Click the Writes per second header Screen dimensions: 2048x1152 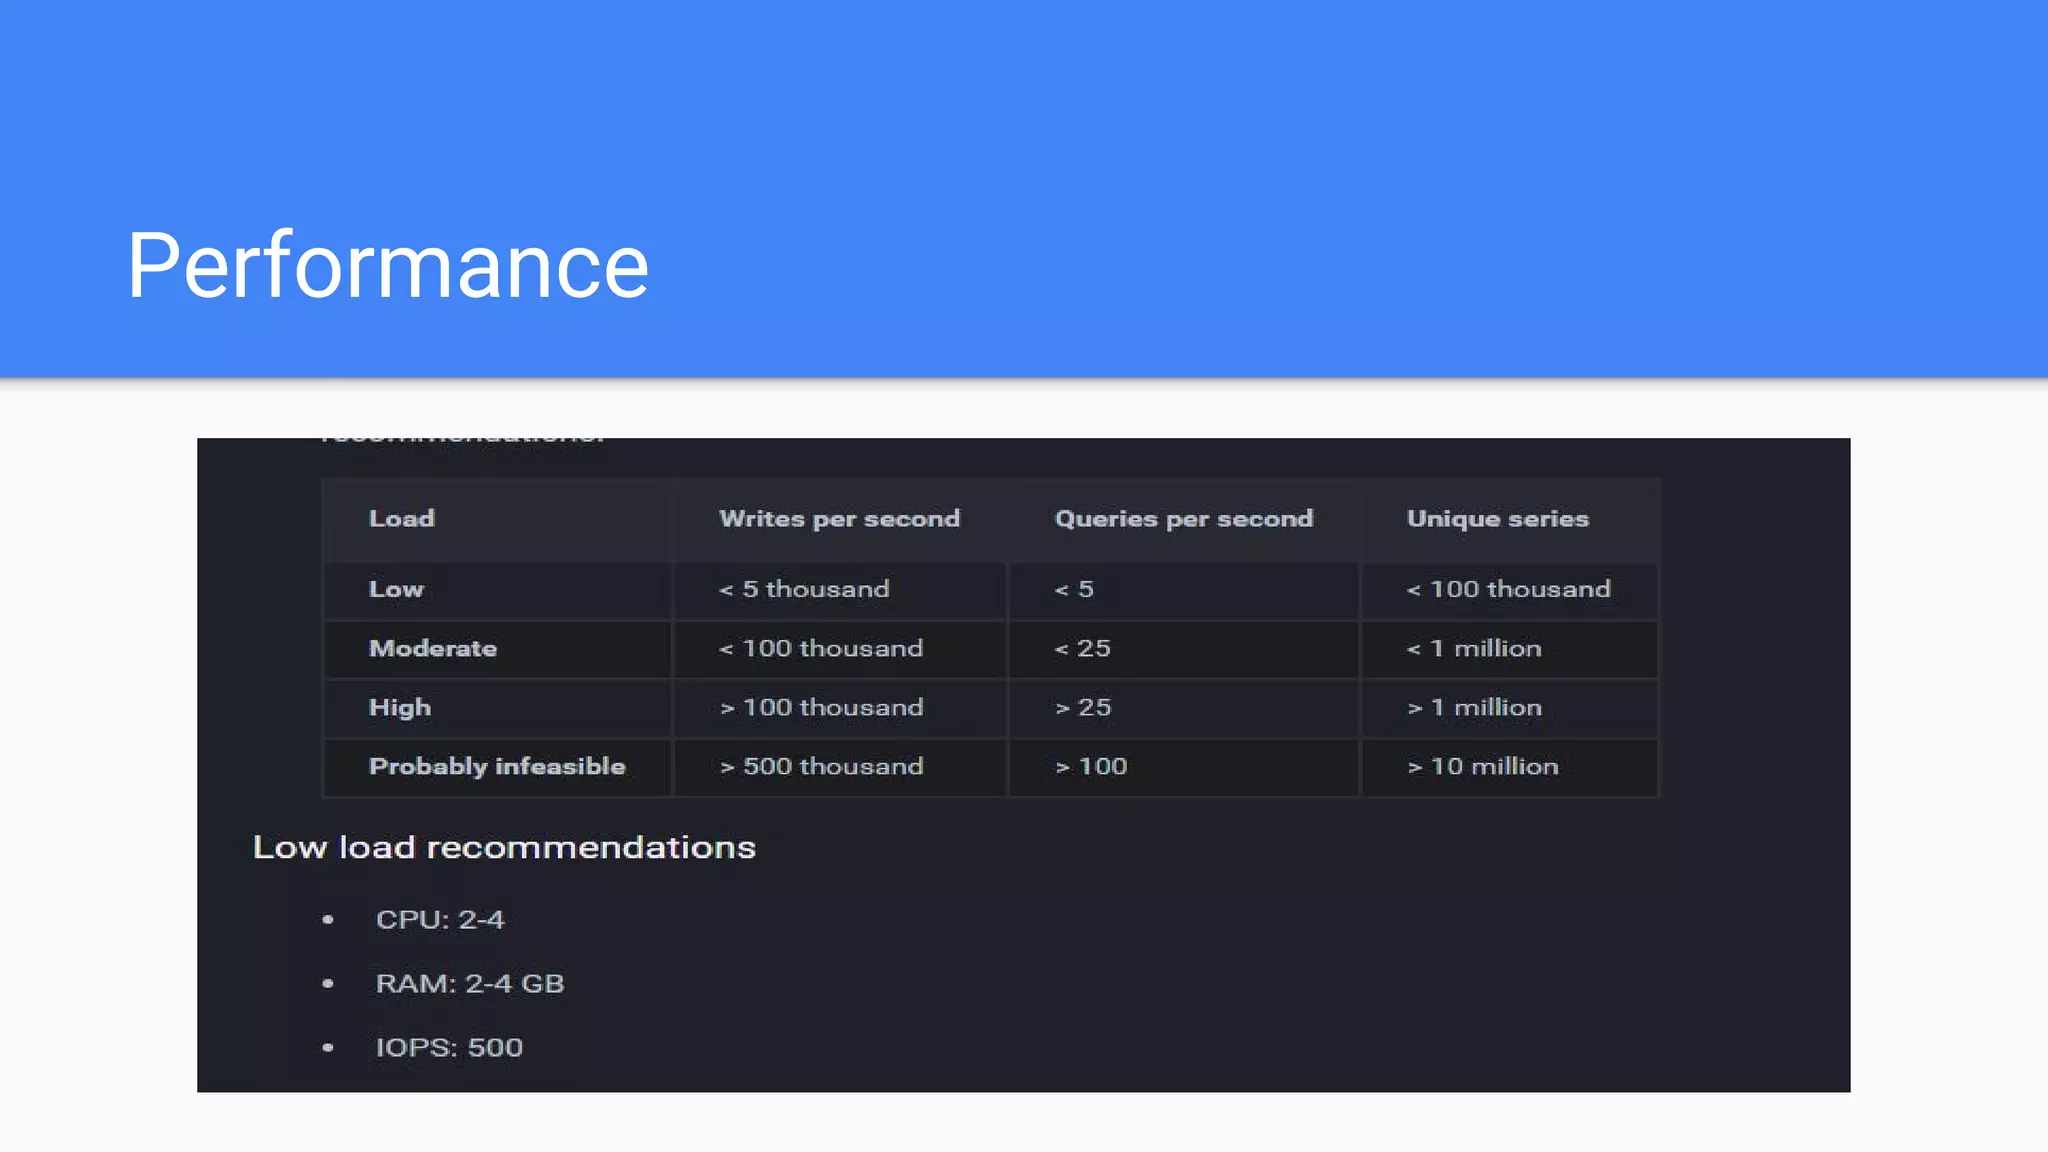pyautogui.click(x=838, y=519)
